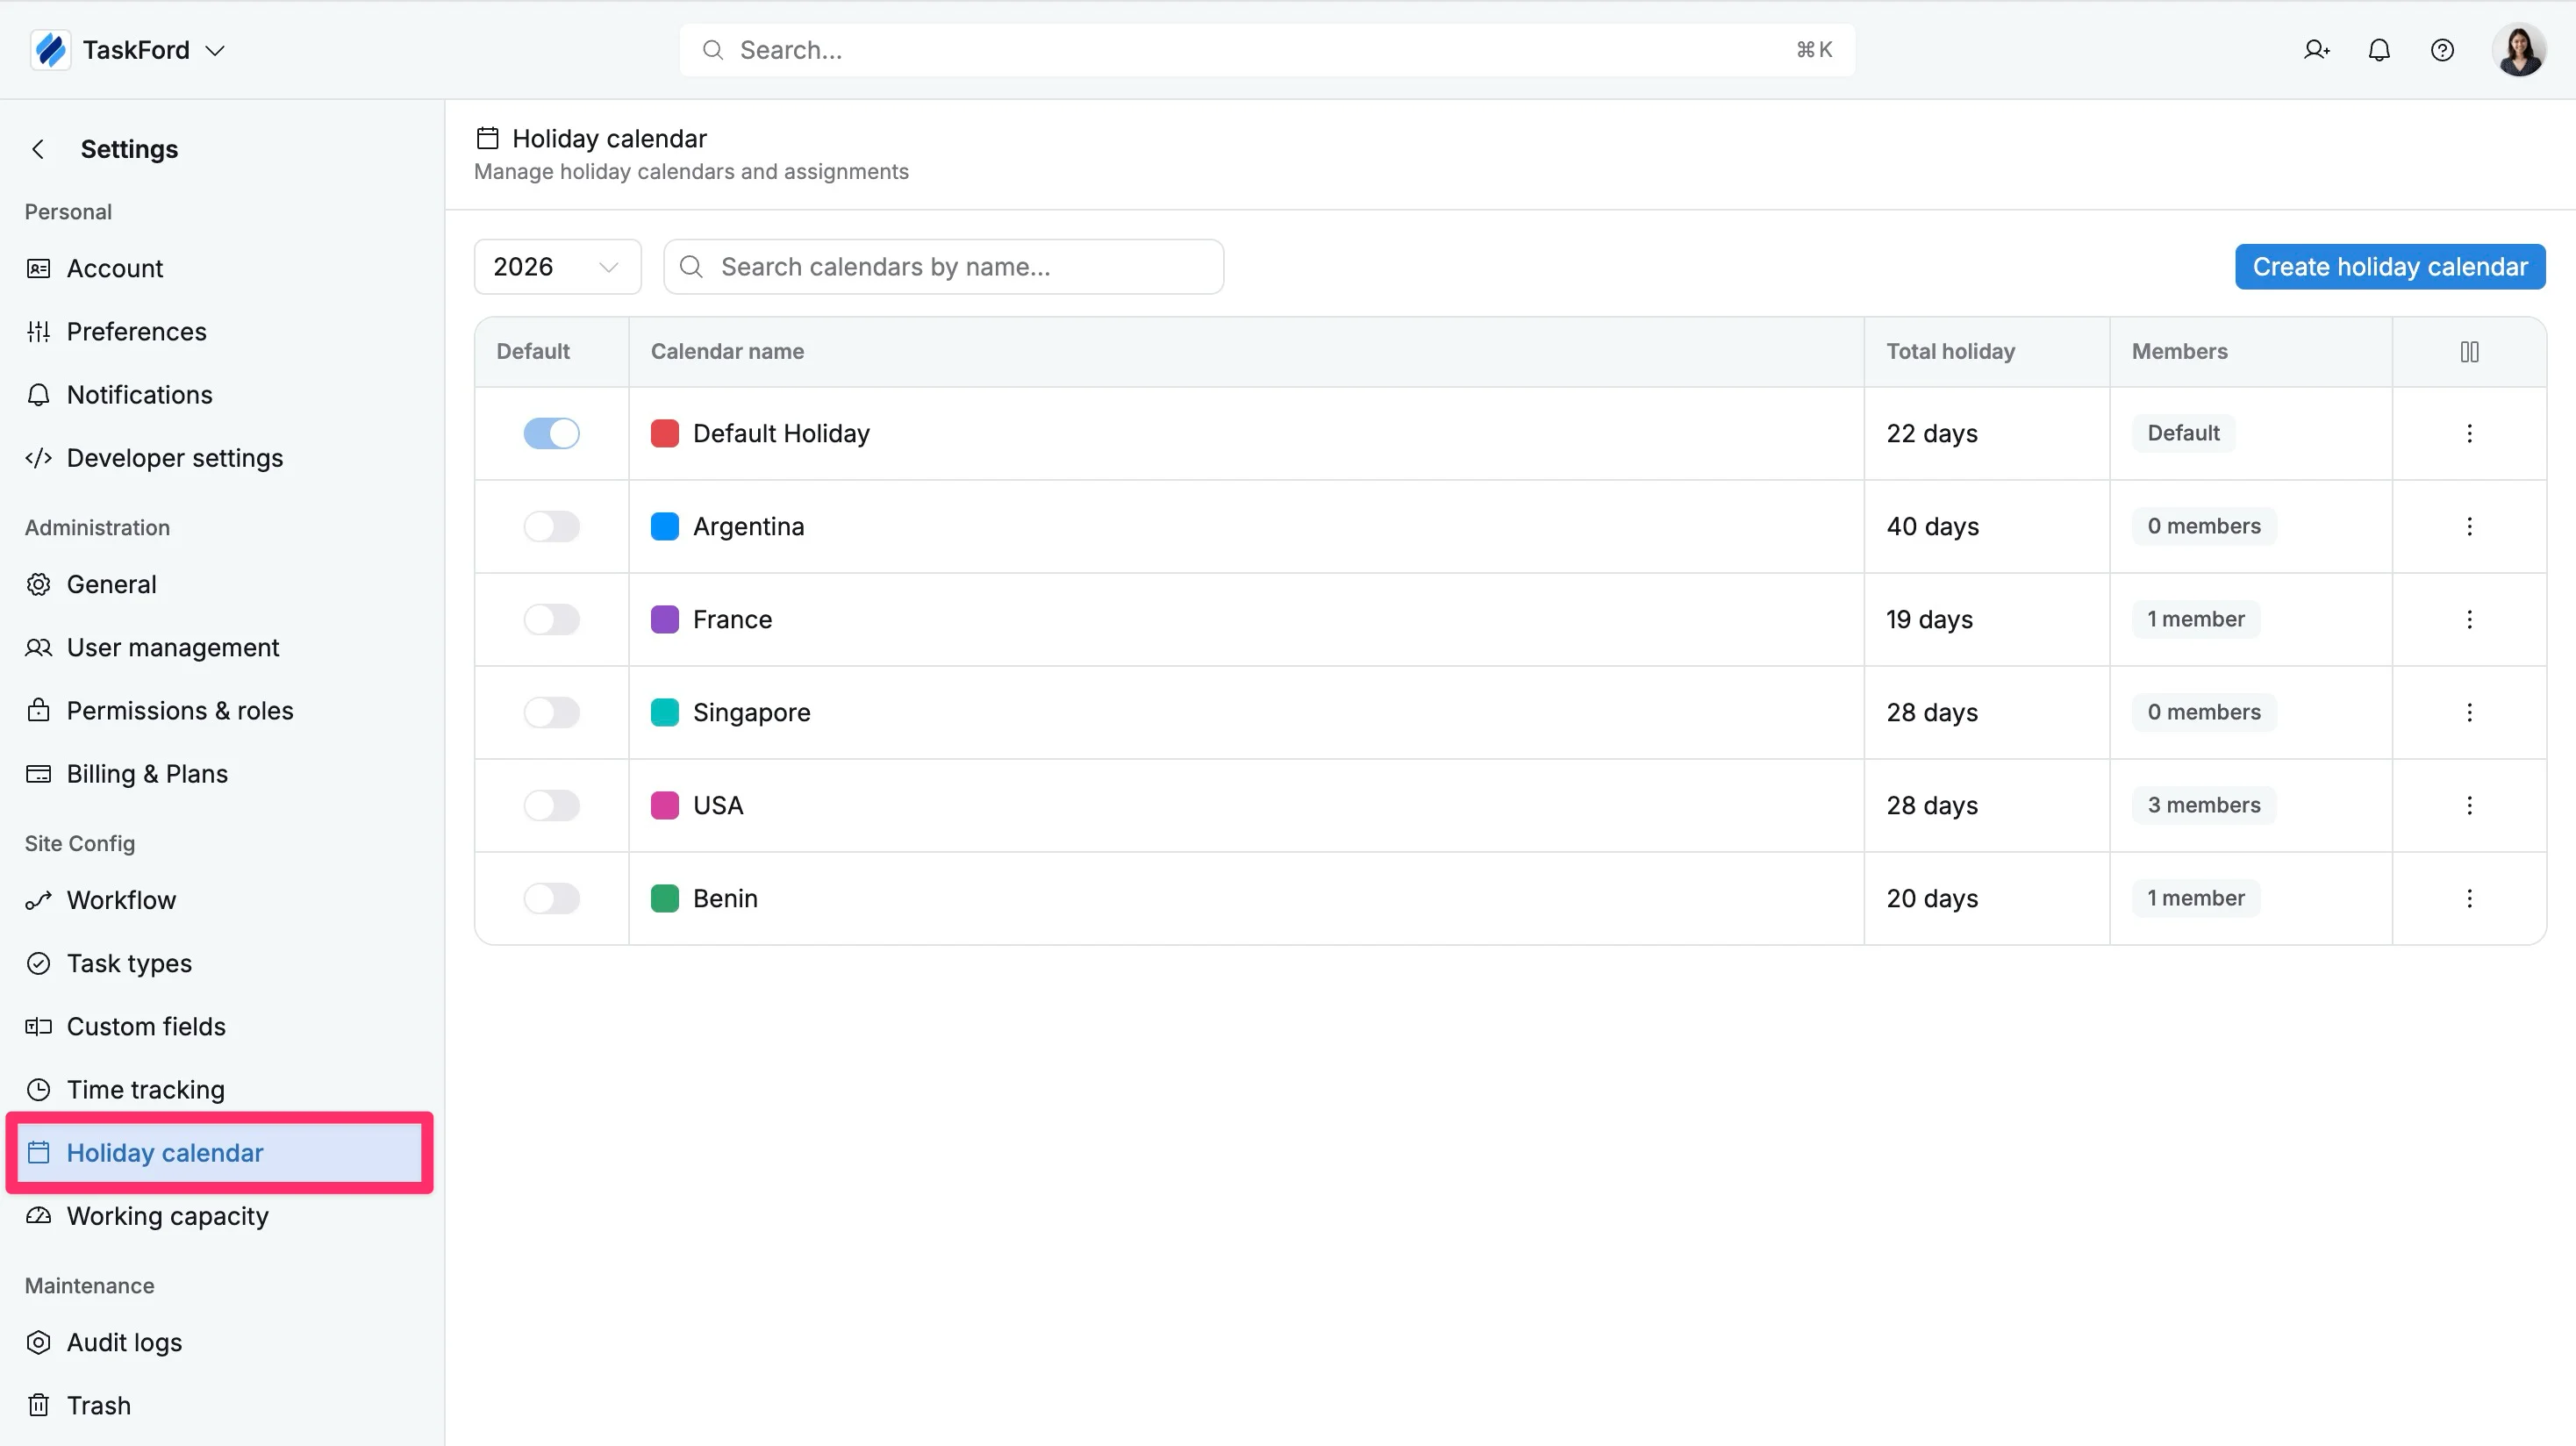The image size is (2576, 1446).
Task: Enable the default toggle for France
Action: pos(551,619)
